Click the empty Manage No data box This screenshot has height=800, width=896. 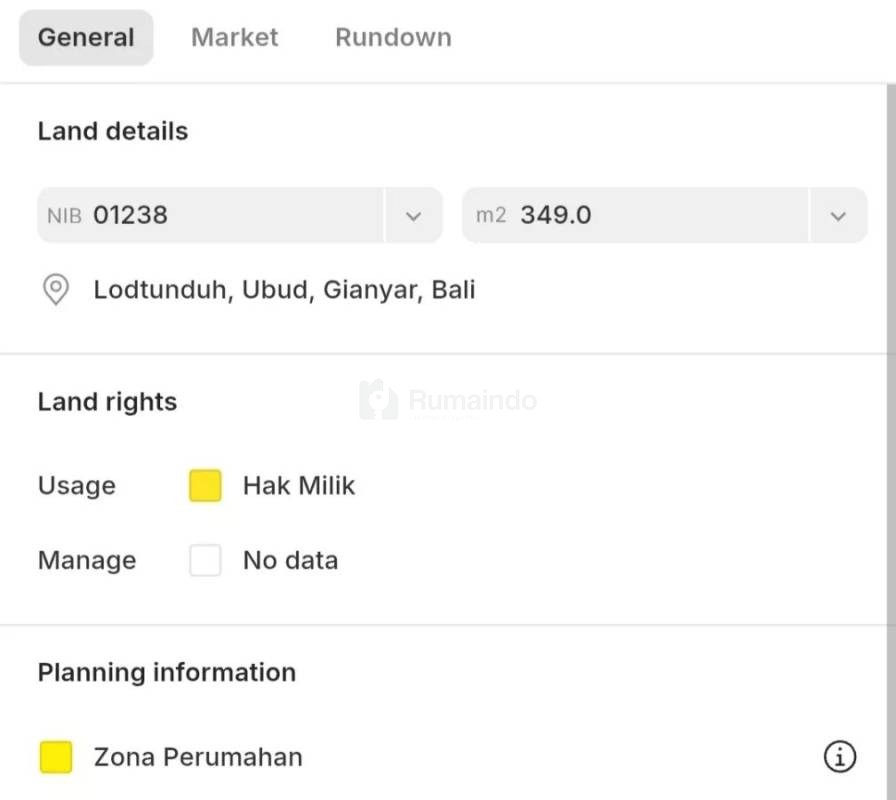pos(205,560)
